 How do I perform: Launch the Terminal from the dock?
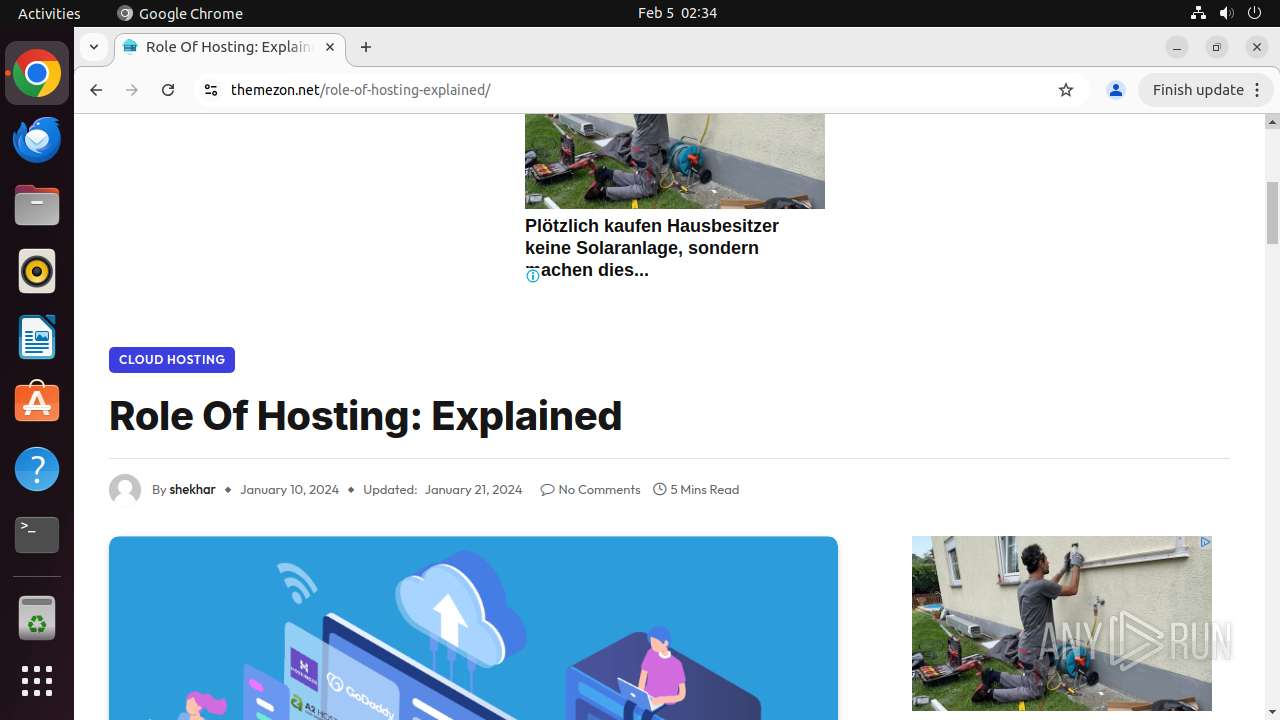[x=37, y=535]
